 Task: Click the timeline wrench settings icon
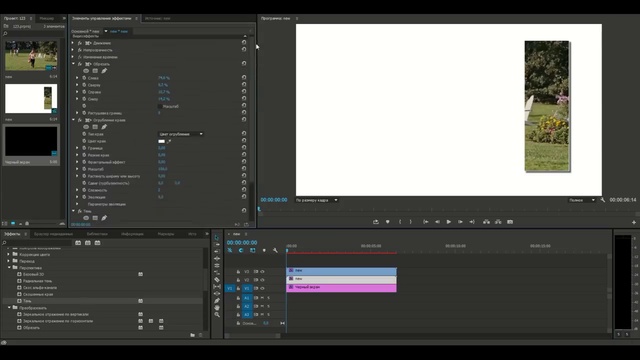point(275,250)
